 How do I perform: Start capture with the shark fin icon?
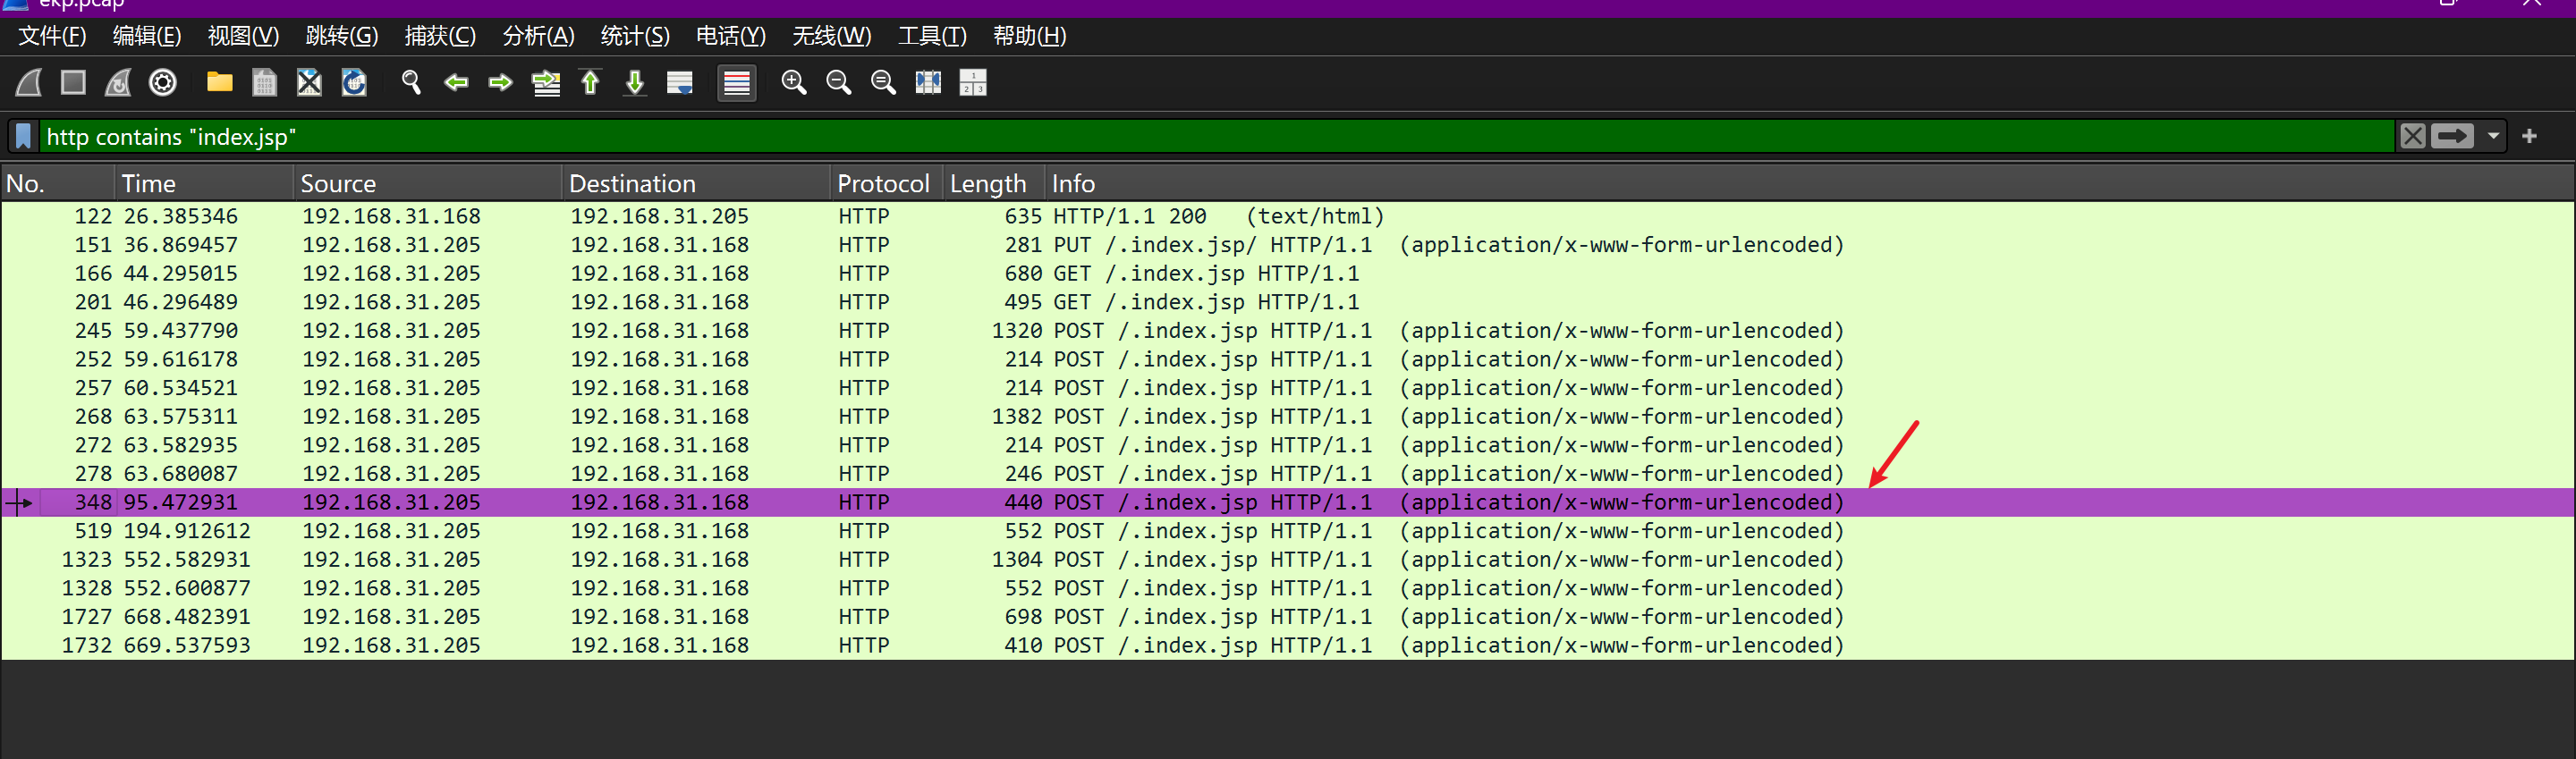point(29,83)
